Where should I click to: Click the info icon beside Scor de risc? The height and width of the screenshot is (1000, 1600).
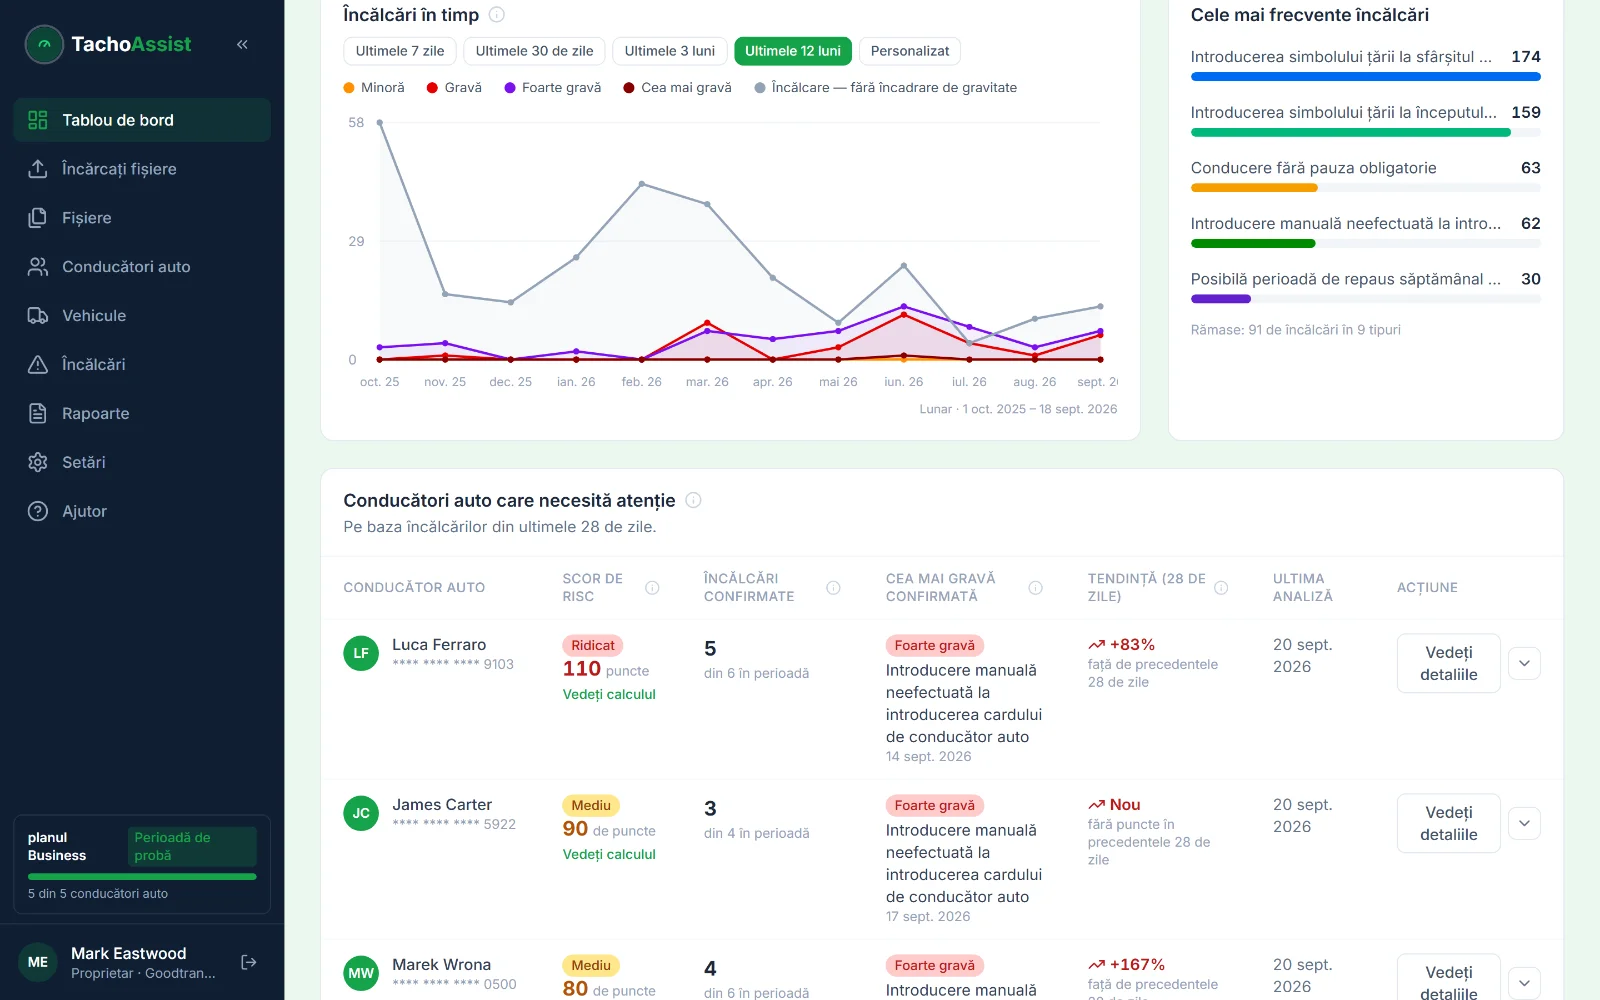[652, 588]
